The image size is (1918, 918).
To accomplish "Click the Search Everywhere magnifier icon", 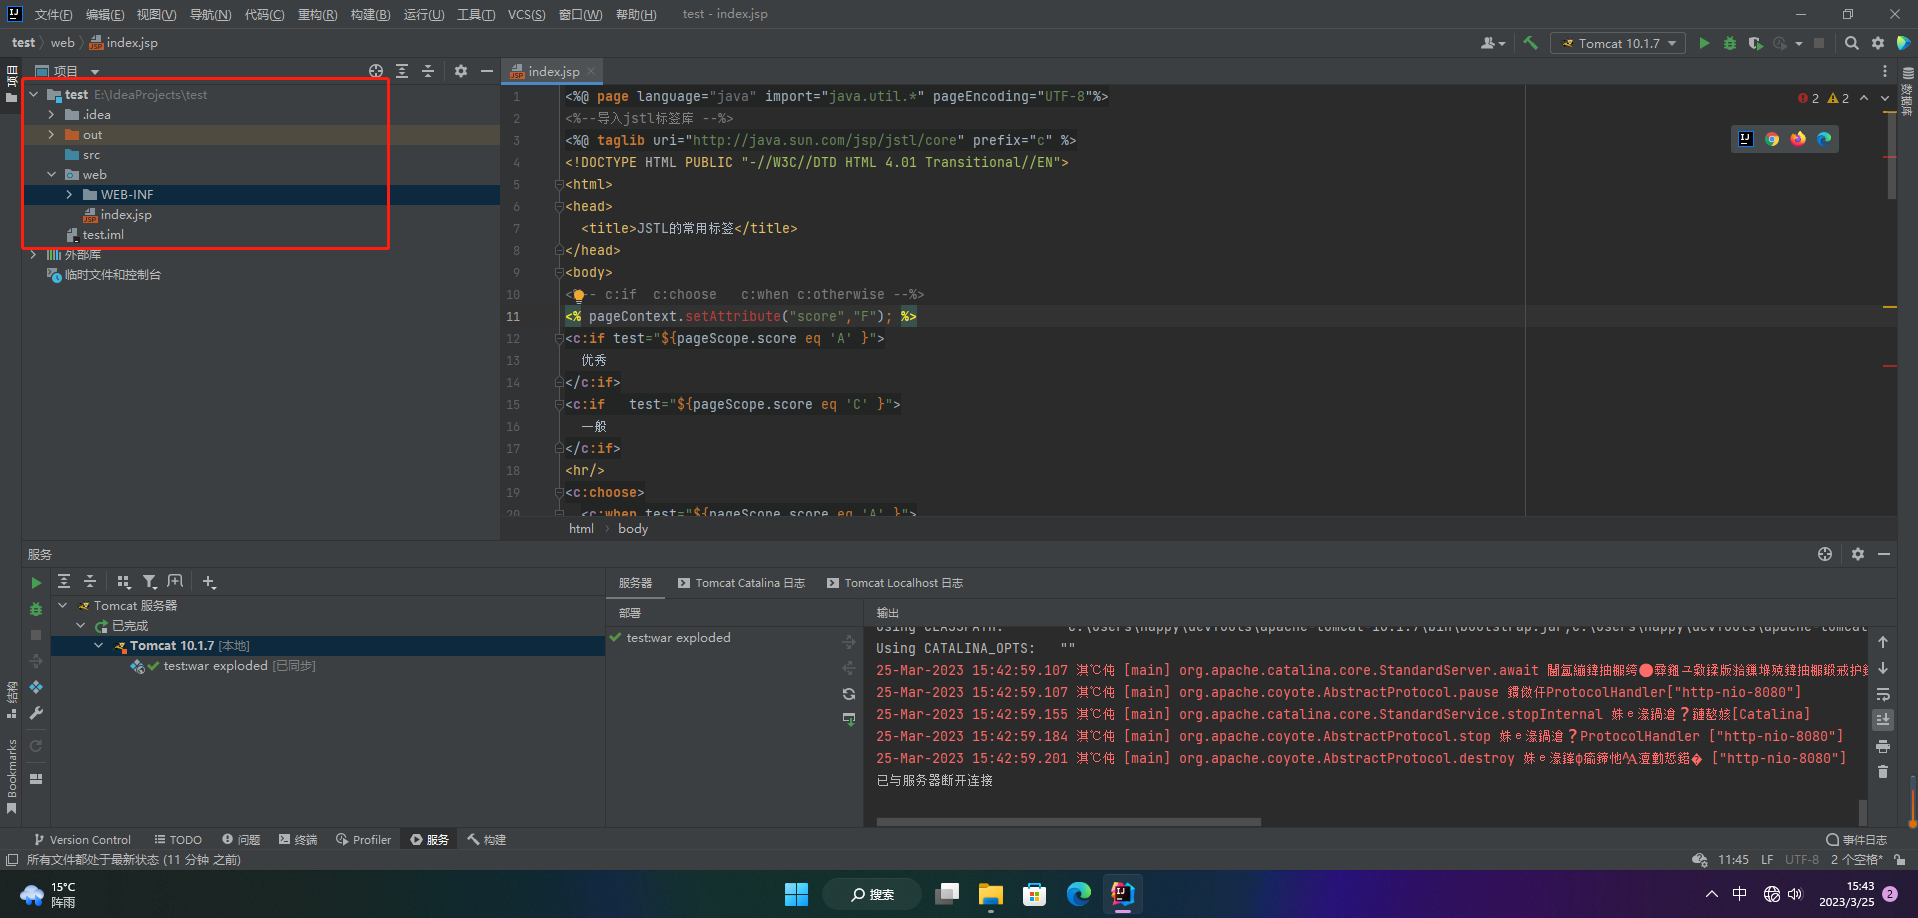I will pos(1851,43).
